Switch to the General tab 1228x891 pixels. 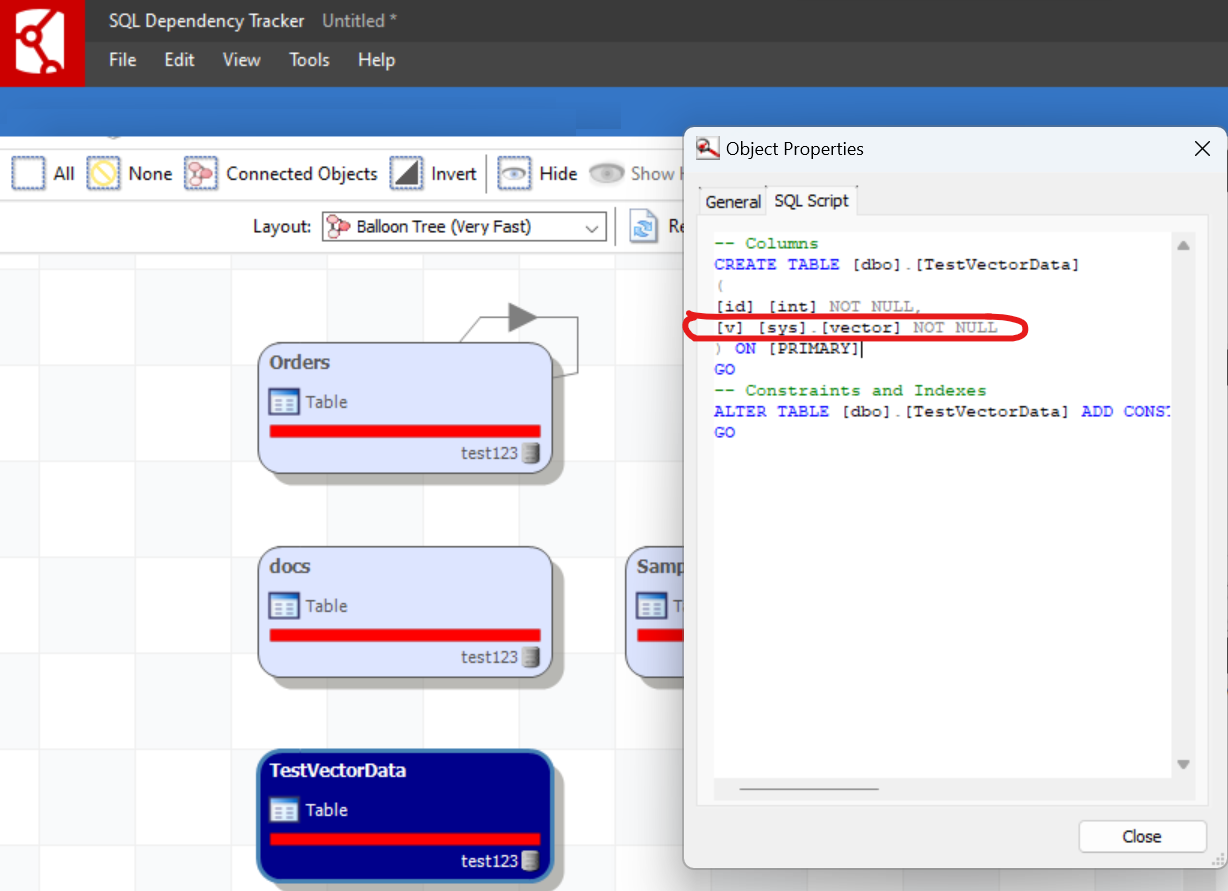pos(732,201)
